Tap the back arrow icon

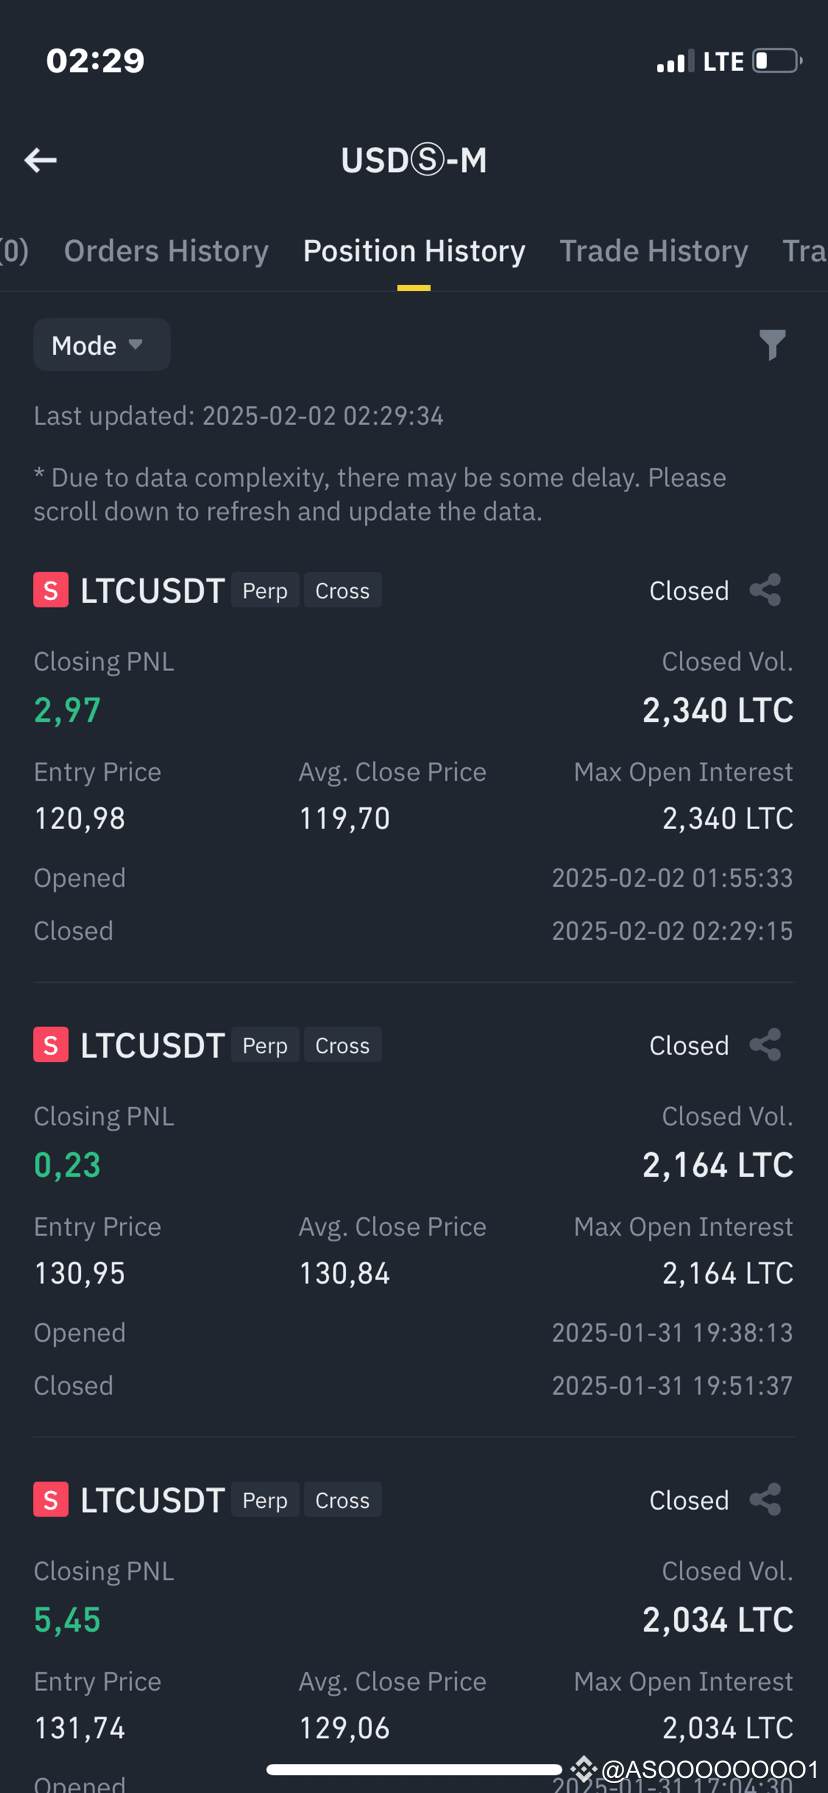tap(41, 160)
